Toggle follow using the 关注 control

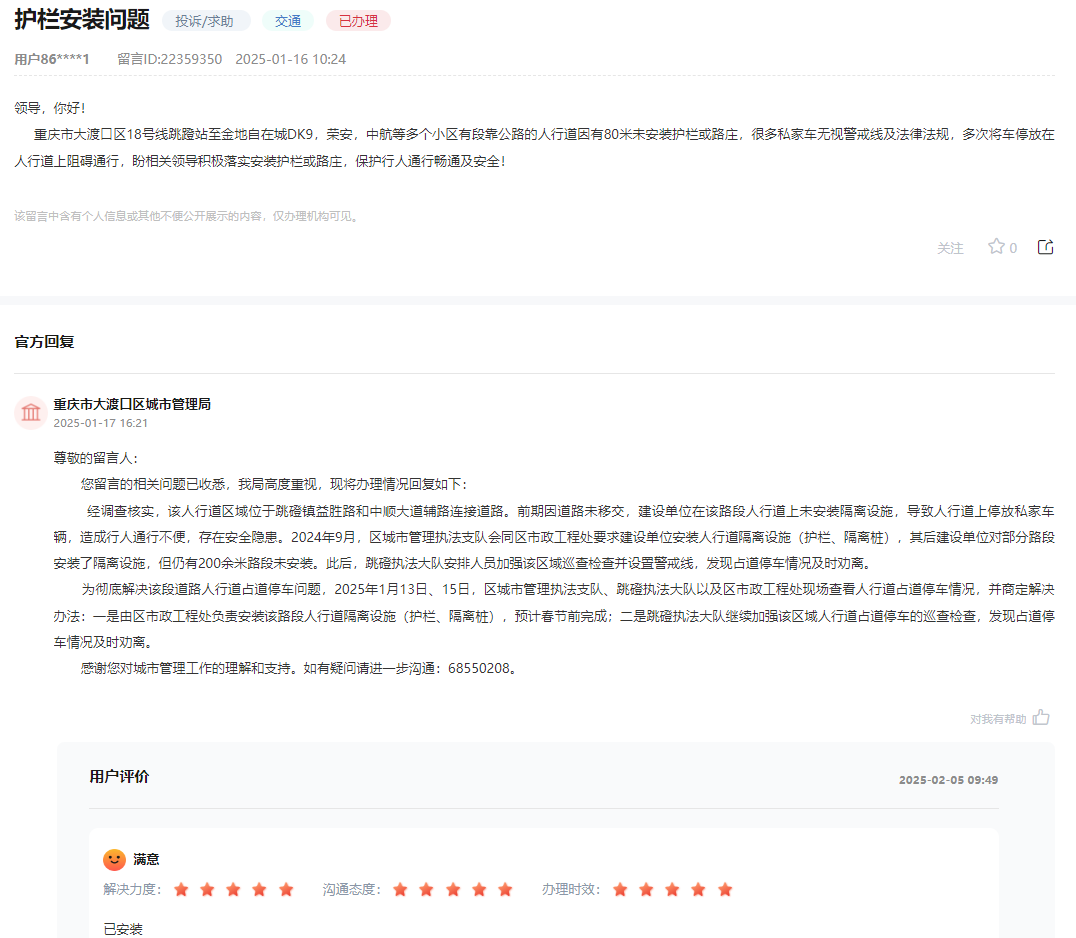point(951,246)
